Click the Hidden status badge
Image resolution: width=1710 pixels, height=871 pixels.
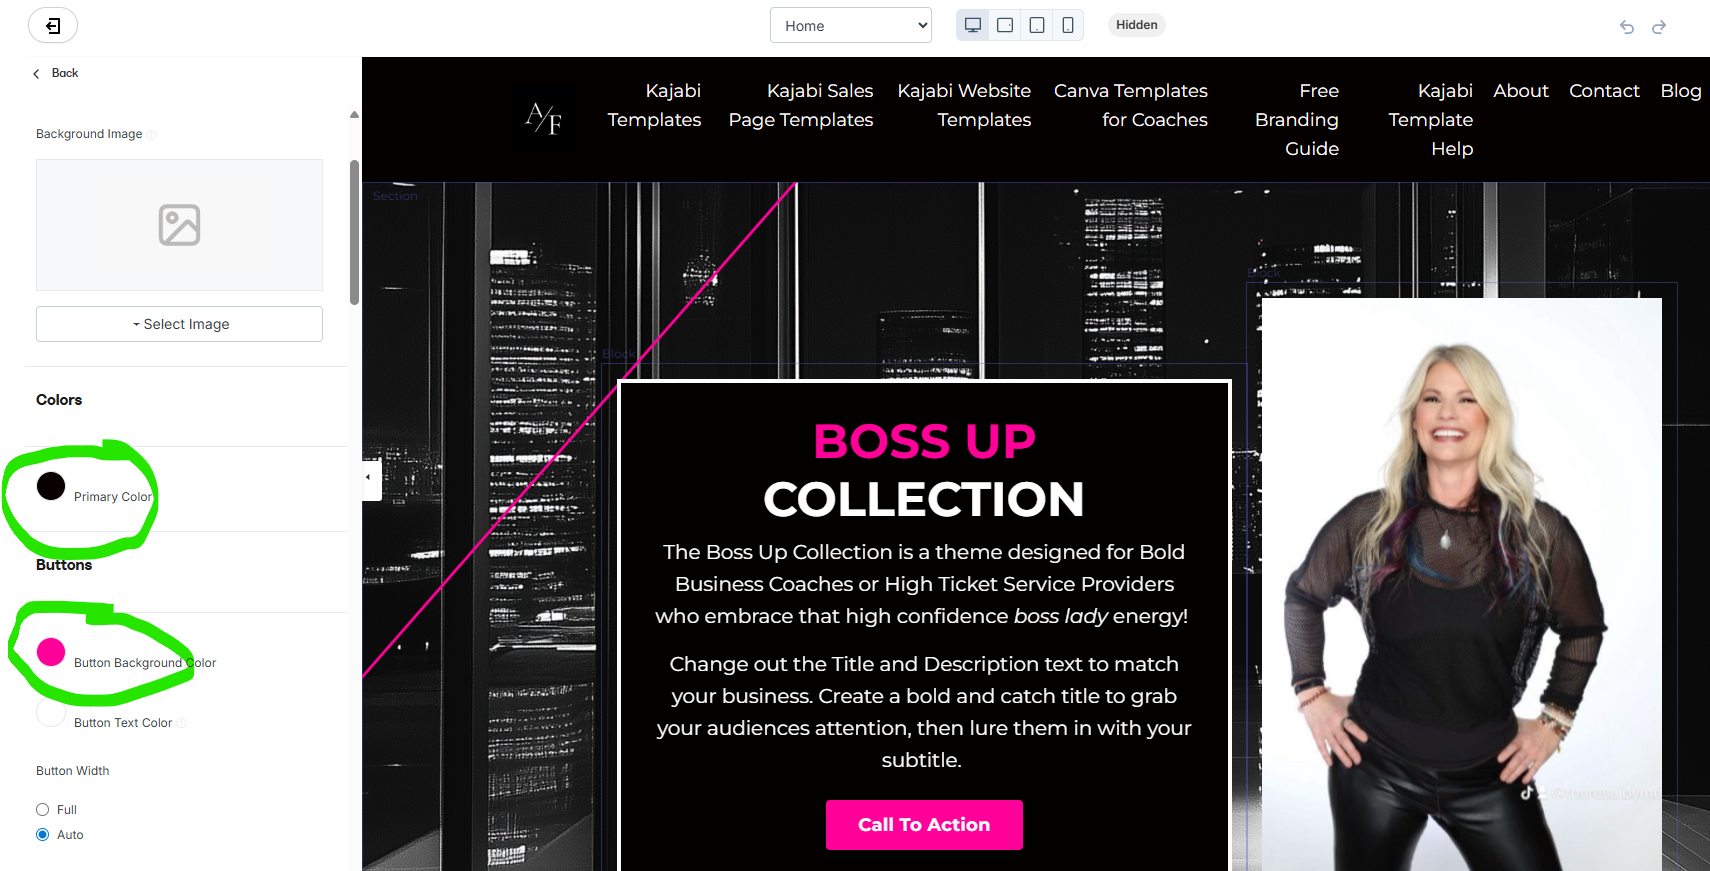click(x=1137, y=25)
